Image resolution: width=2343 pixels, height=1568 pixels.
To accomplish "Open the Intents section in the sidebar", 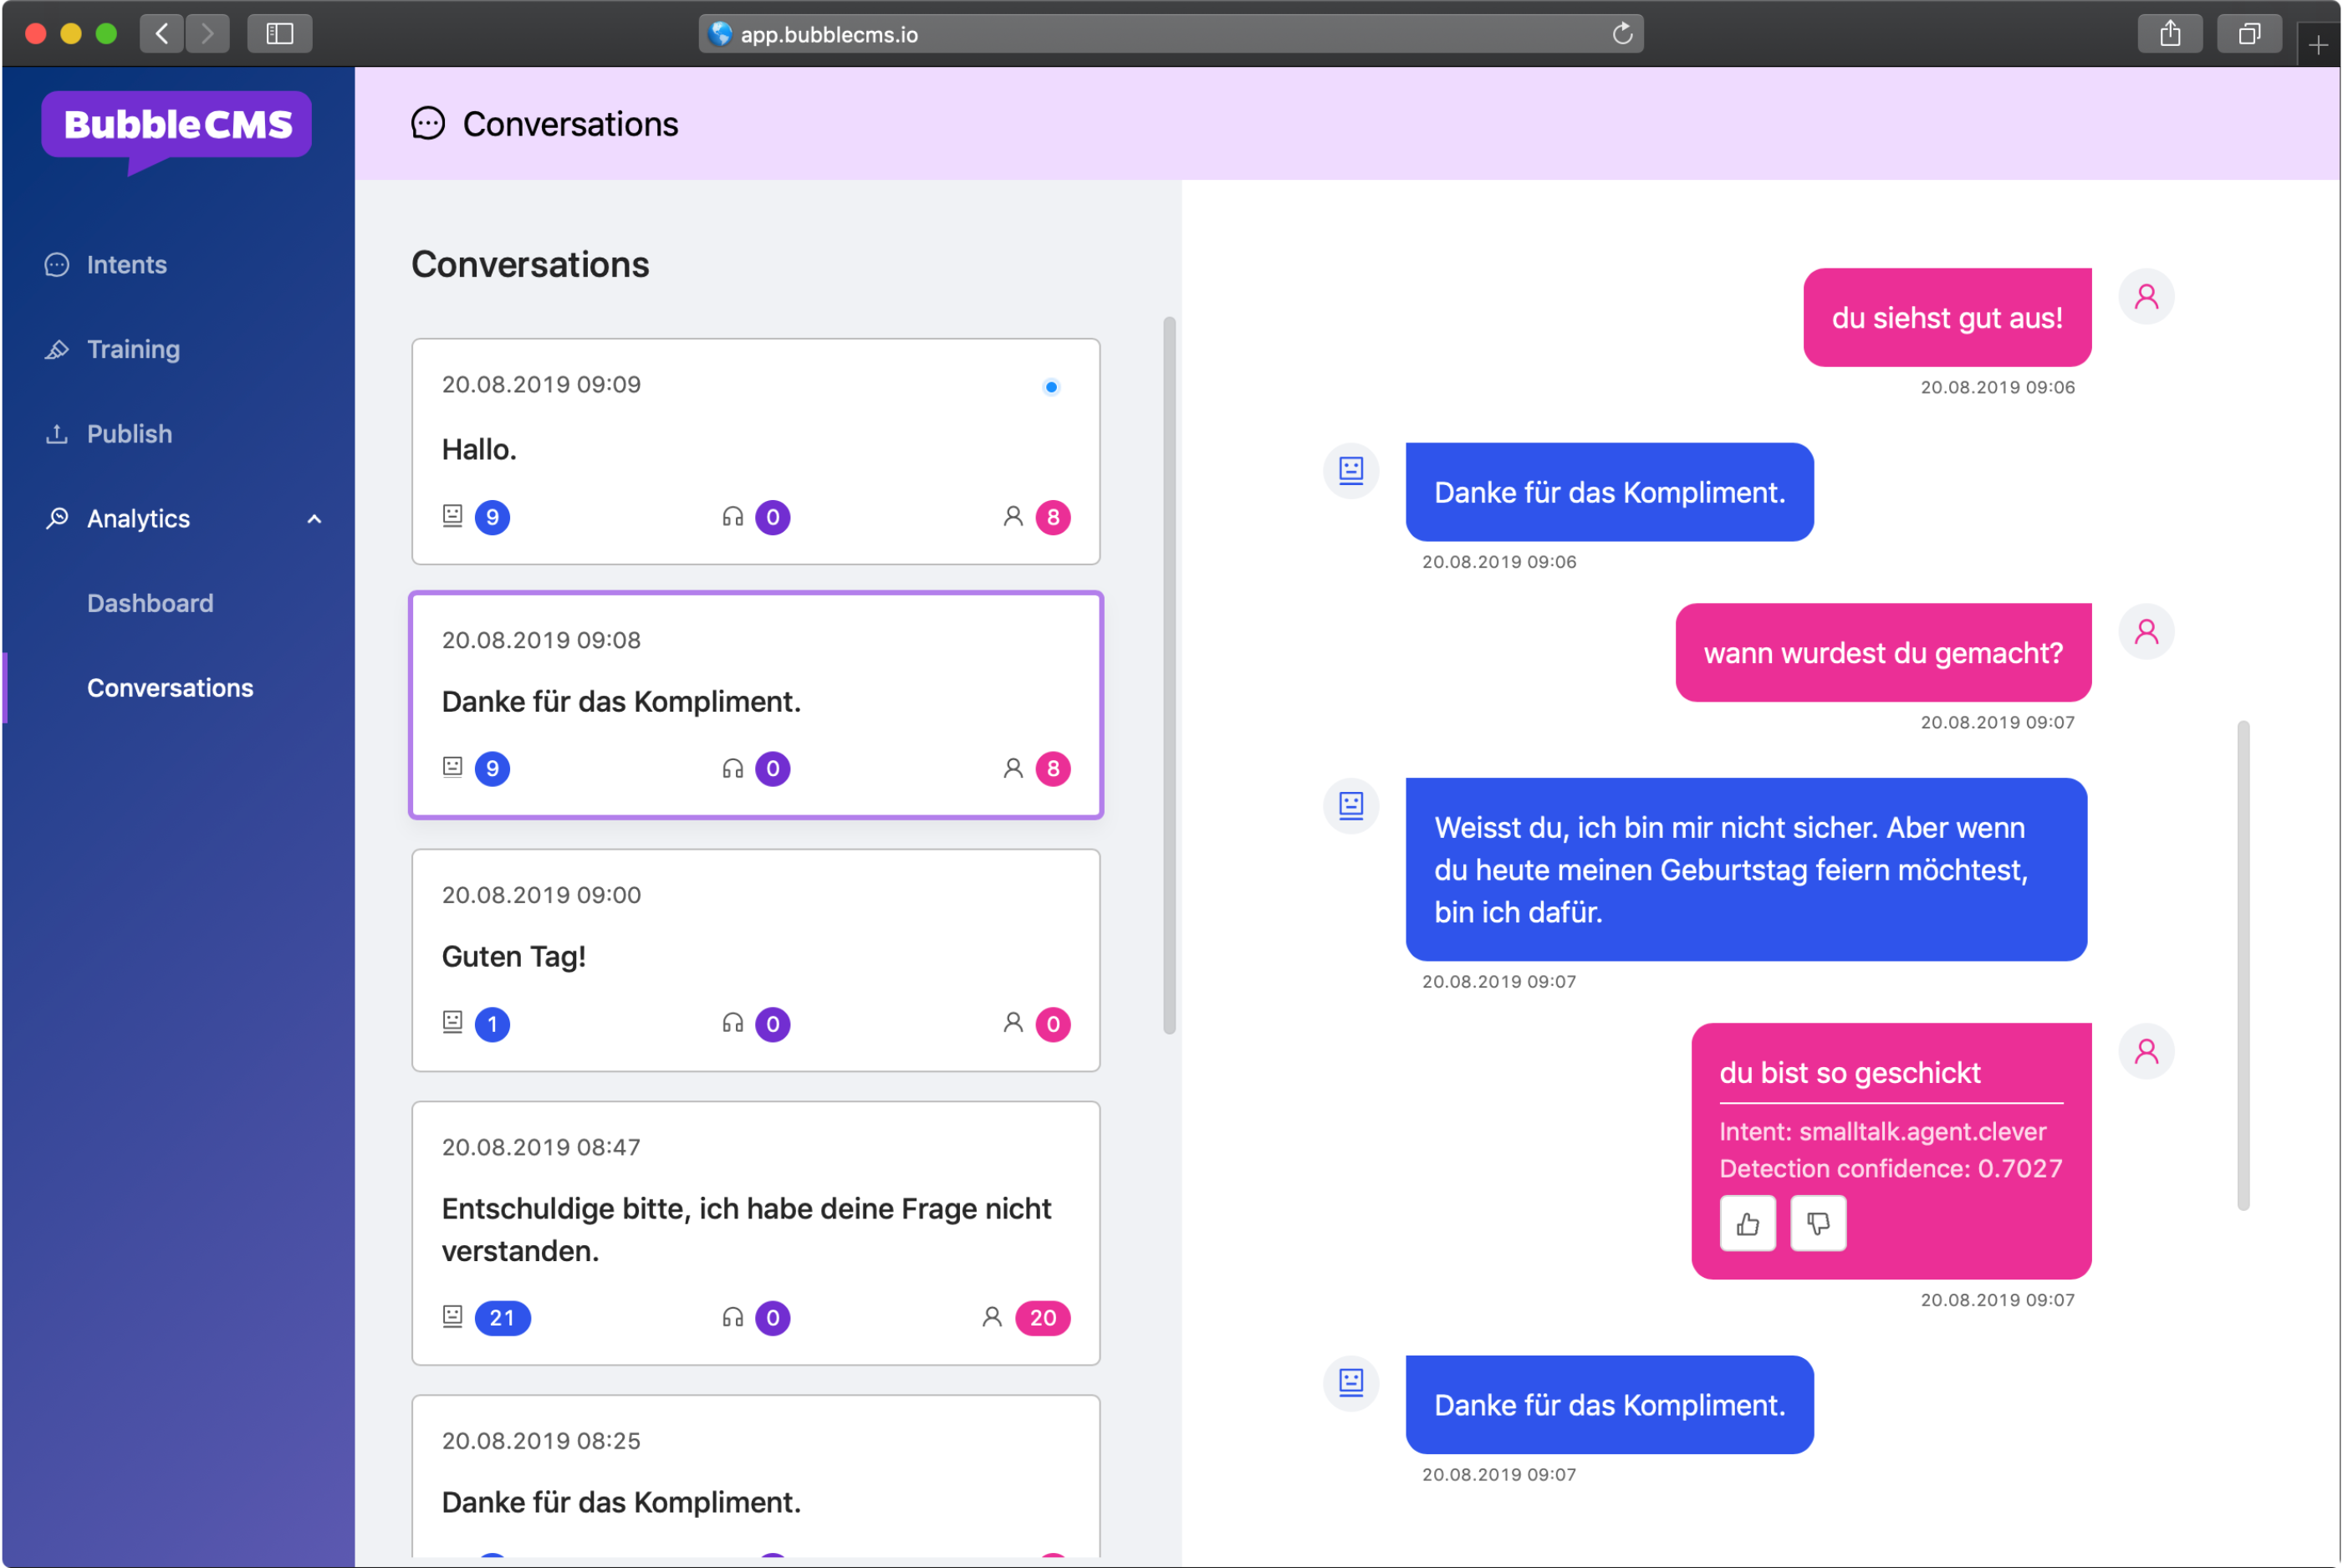I will [126, 264].
